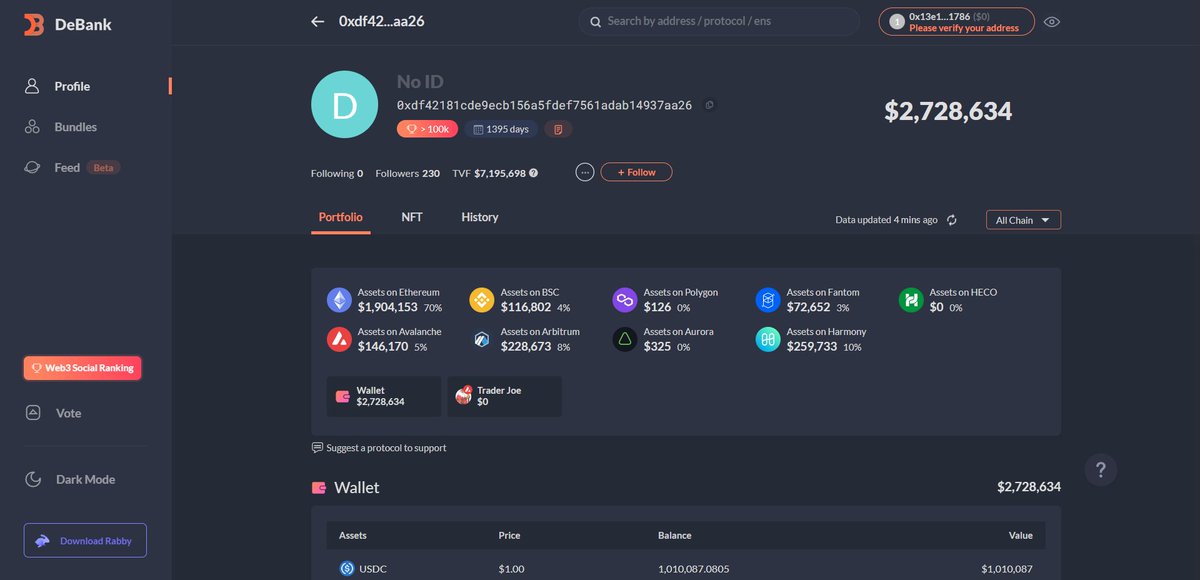Click the verify your address account button

click(x=957, y=21)
